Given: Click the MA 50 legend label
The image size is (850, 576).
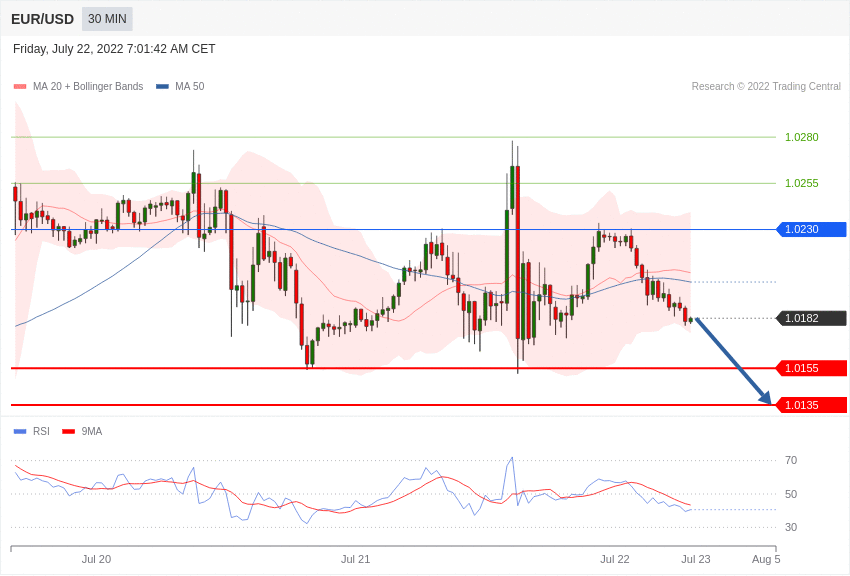Looking at the screenshot, I should [190, 86].
